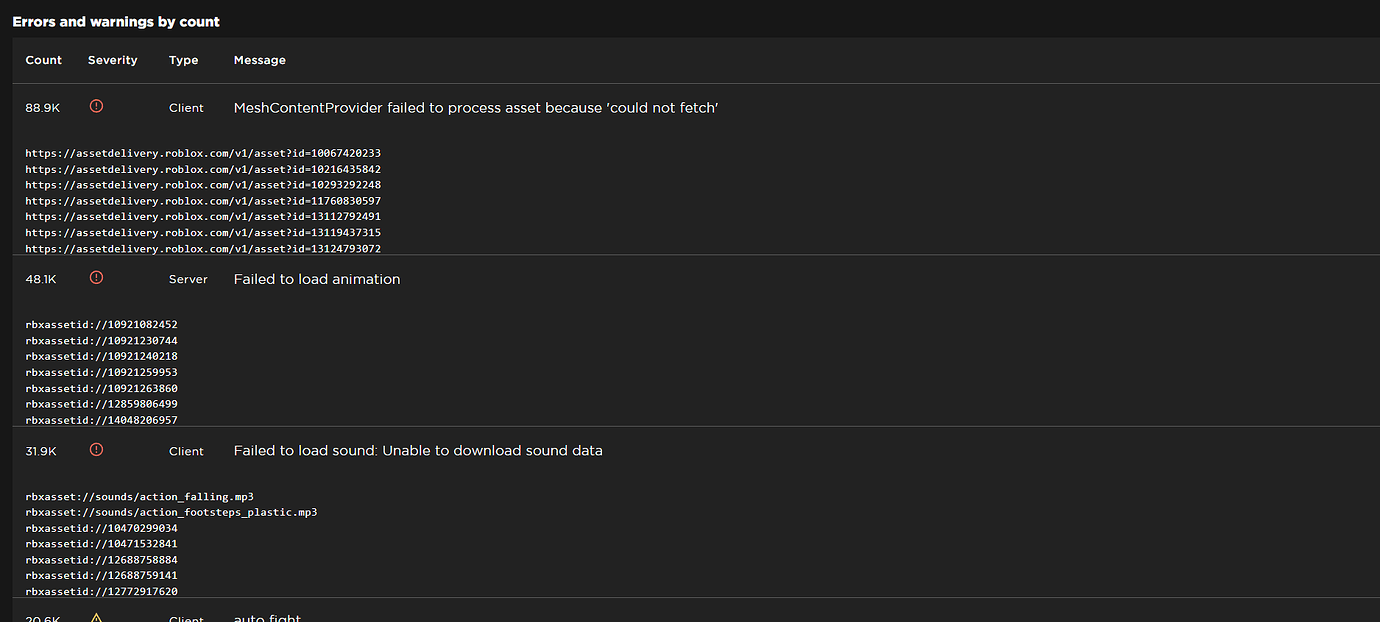Select the rbxassetid://10921082452 animation entry
The width and height of the screenshot is (1380, 622).
pos(101,325)
